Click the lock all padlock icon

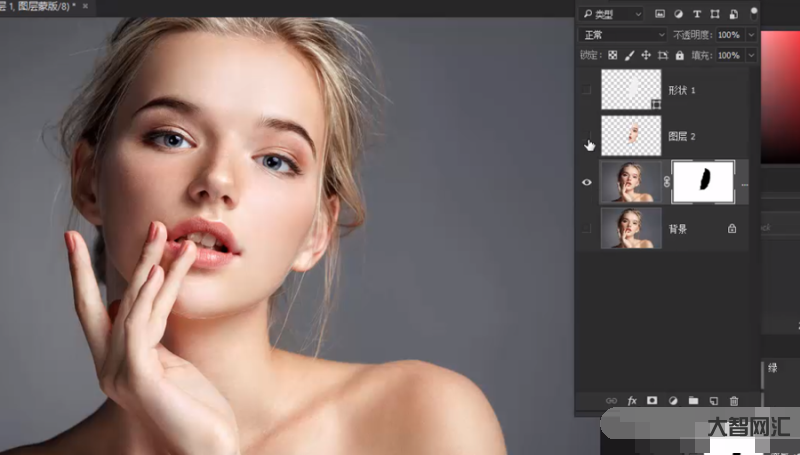(679, 55)
